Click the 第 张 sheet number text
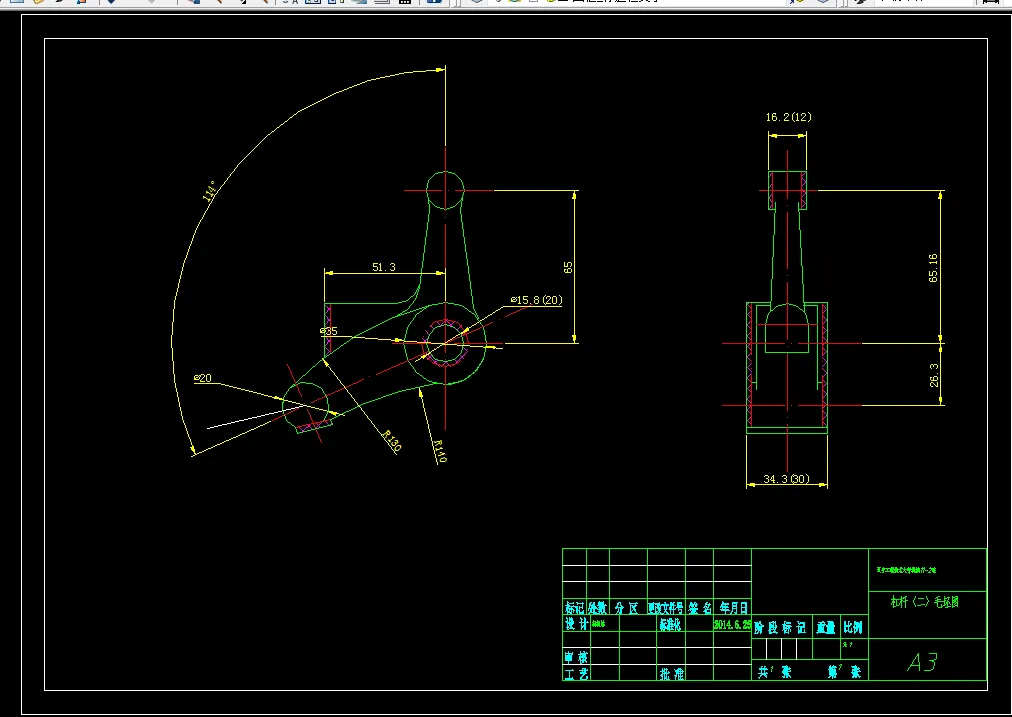Screen dimensions: 1012x717 (x=844, y=672)
